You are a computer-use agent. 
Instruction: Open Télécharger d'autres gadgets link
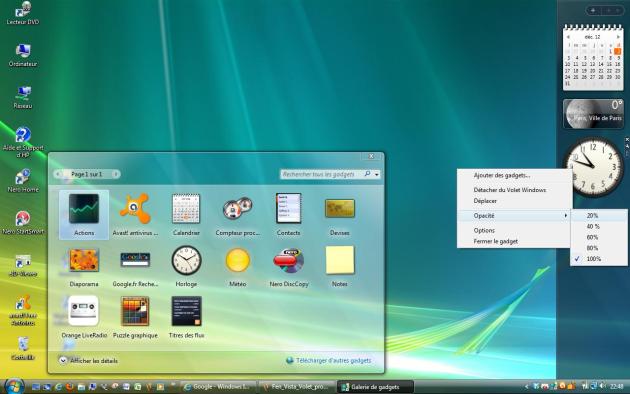(329, 361)
